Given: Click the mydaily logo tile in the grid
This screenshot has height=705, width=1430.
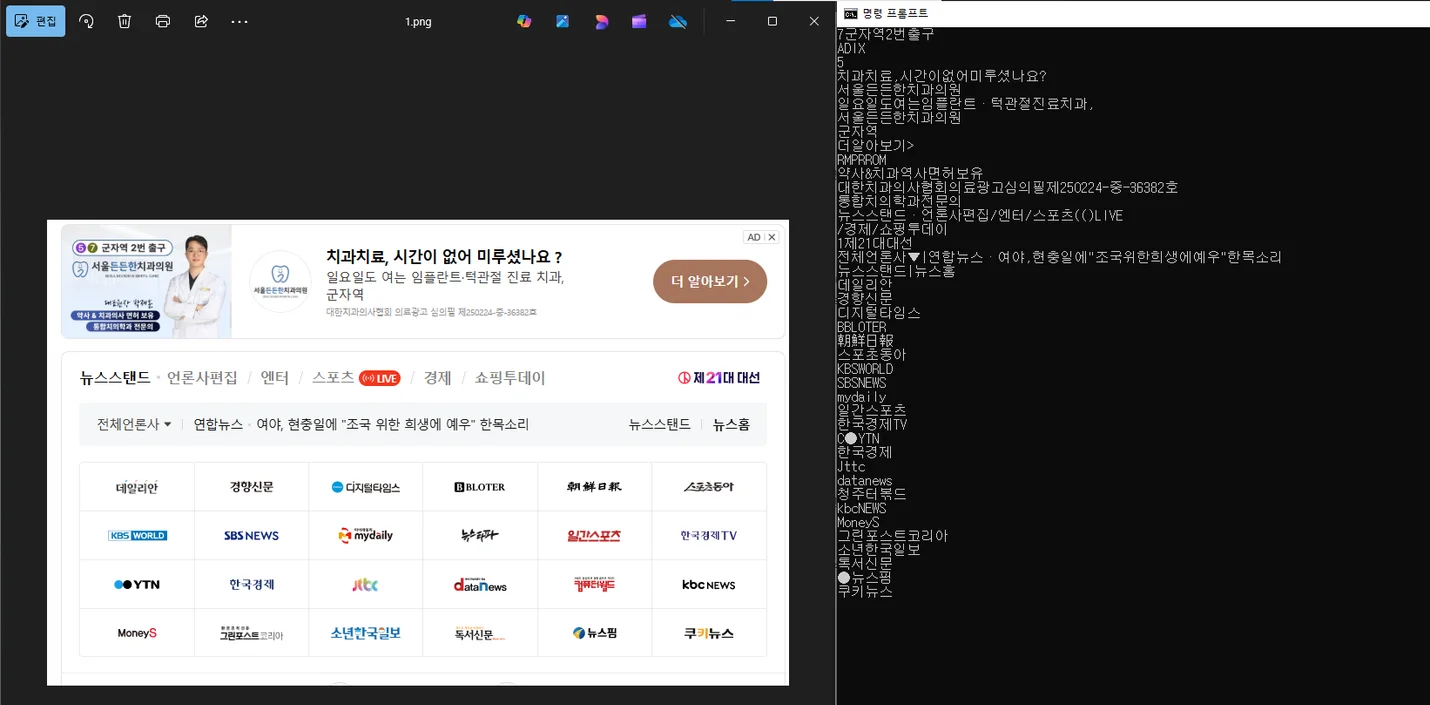Looking at the screenshot, I should coord(366,536).
